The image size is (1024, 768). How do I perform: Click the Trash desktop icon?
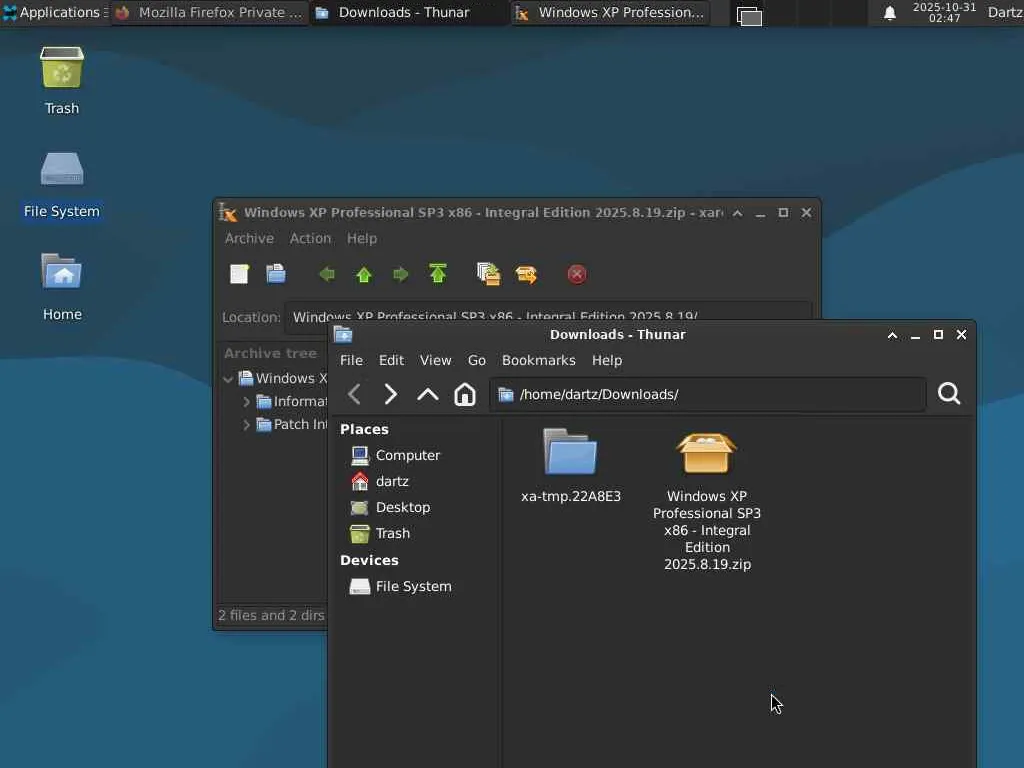[62, 80]
